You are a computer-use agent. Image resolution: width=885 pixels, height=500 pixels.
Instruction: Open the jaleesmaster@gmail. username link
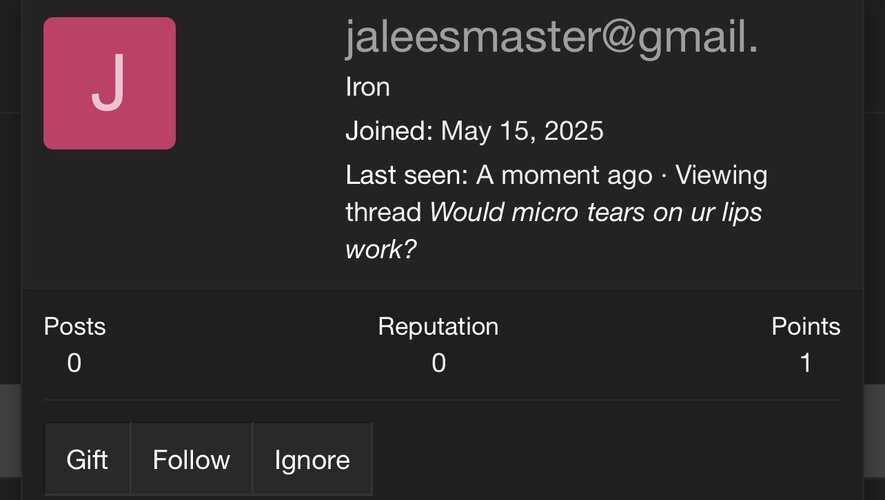(551, 39)
